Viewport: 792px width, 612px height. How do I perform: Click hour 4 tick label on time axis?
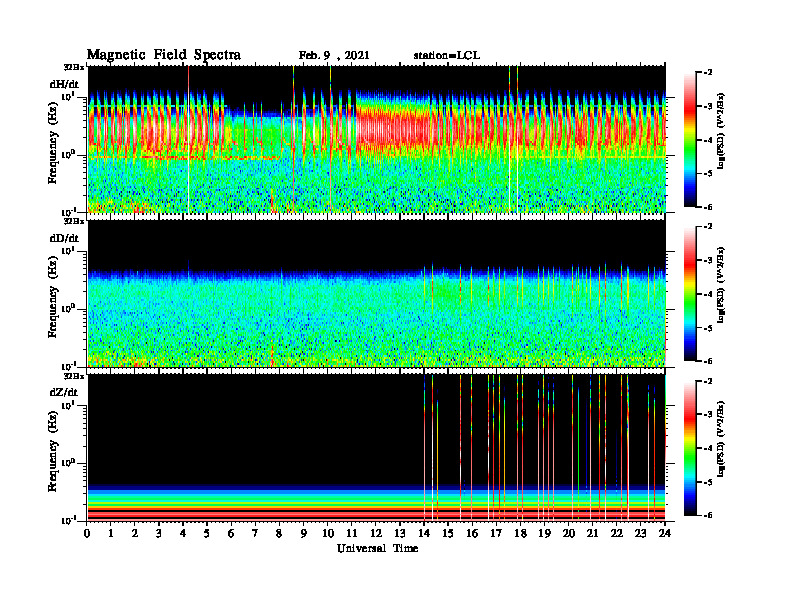click(x=183, y=534)
